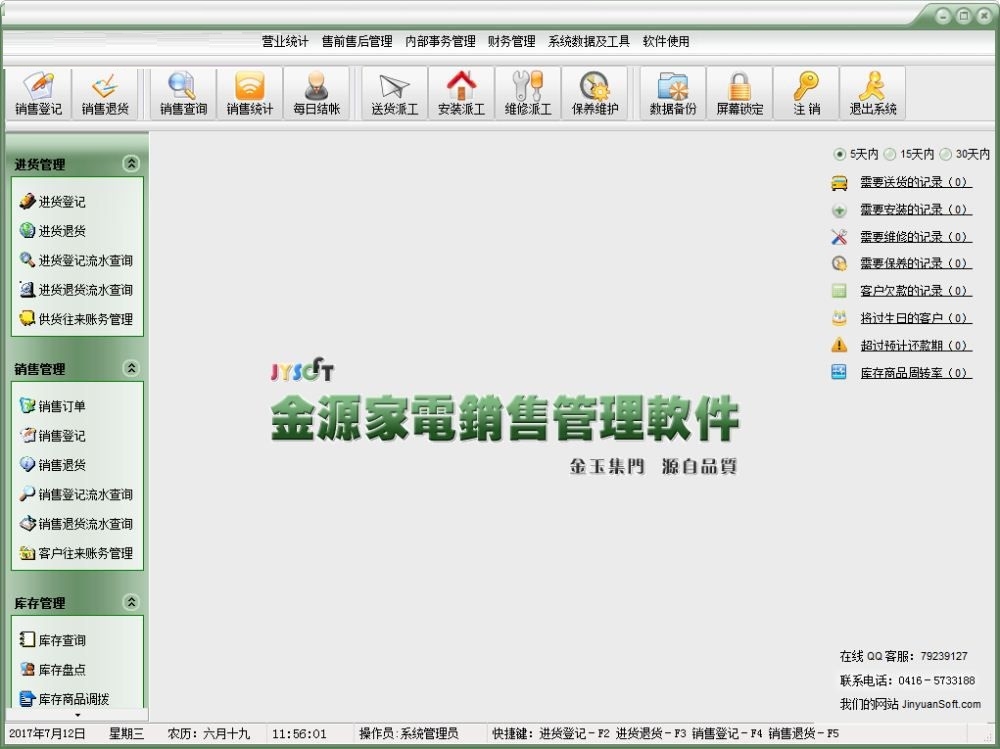This screenshot has height=749, width=1000.
Task: Open 送货派工 in the toolbar
Action: click(394, 94)
